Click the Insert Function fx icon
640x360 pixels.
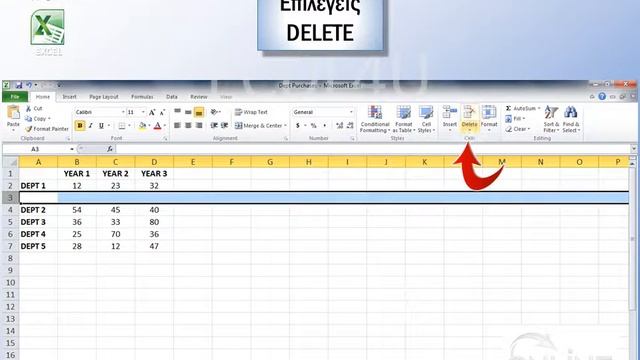pyautogui.click(x=110, y=149)
